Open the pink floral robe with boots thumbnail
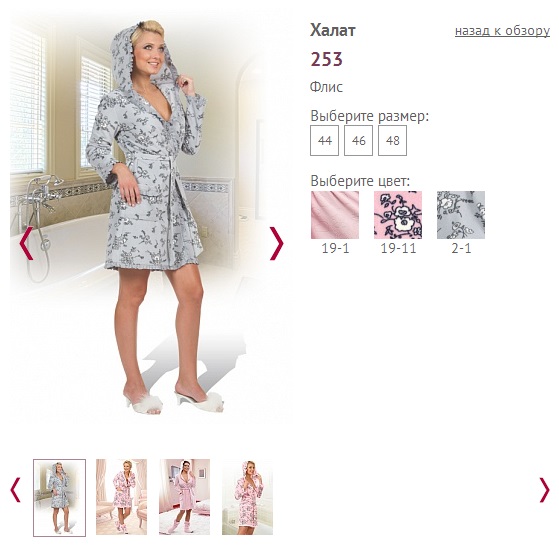559x545 pixels. pyautogui.click(x=122, y=497)
